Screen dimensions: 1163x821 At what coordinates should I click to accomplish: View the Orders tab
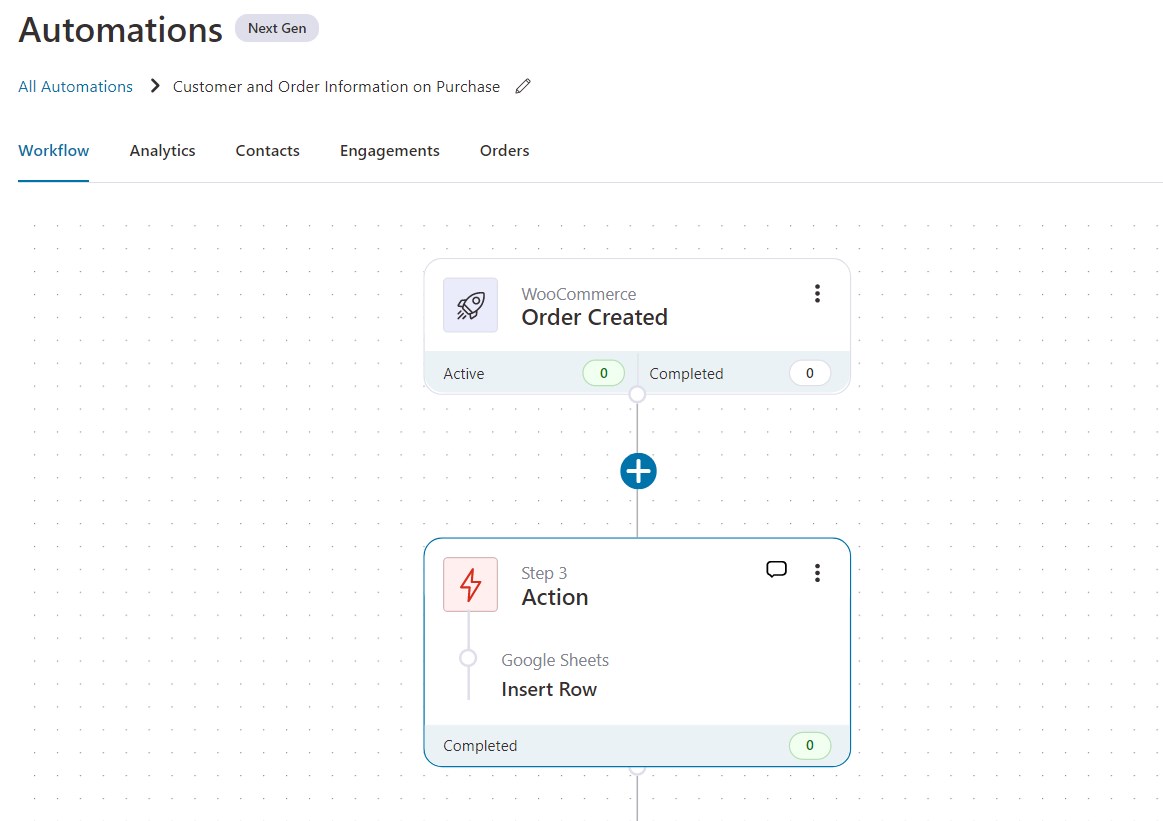tap(504, 150)
